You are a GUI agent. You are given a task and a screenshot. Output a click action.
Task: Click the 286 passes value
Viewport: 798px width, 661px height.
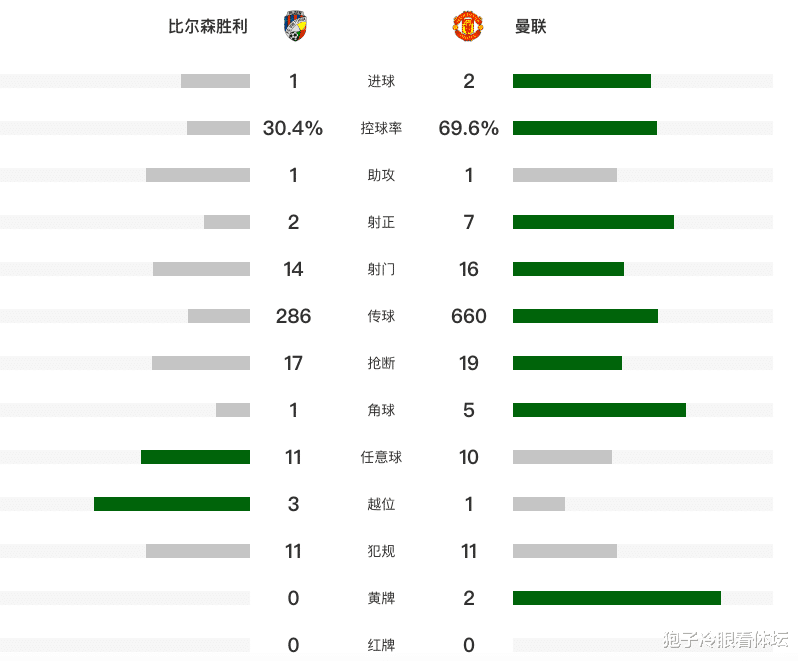coord(293,317)
